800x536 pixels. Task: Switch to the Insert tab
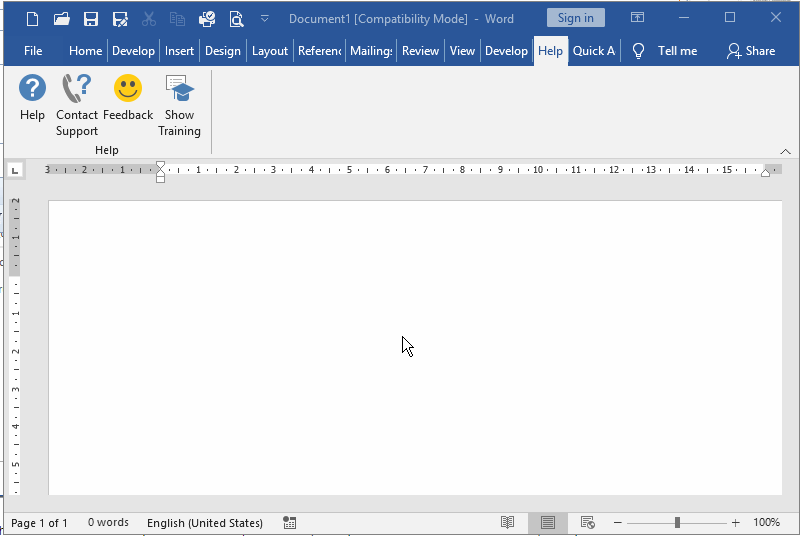[179, 51]
